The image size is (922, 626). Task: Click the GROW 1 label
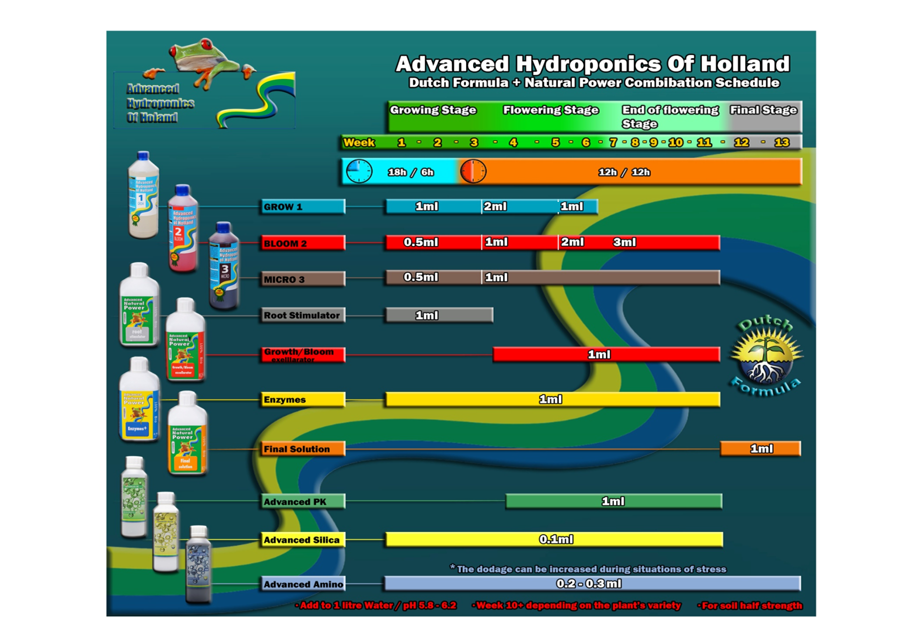pyautogui.click(x=303, y=206)
